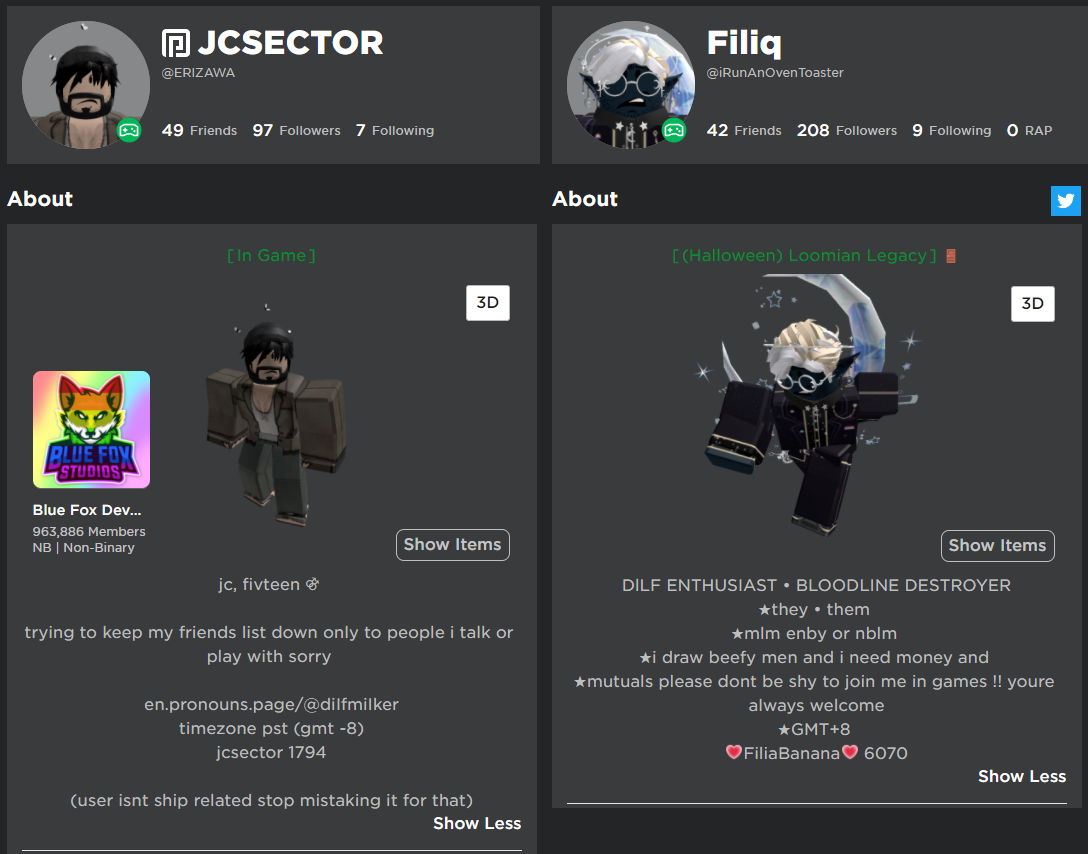The height and width of the screenshot is (854, 1088).
Task: Click the premium badge icon next to JCSECTOR
Action: point(176,43)
